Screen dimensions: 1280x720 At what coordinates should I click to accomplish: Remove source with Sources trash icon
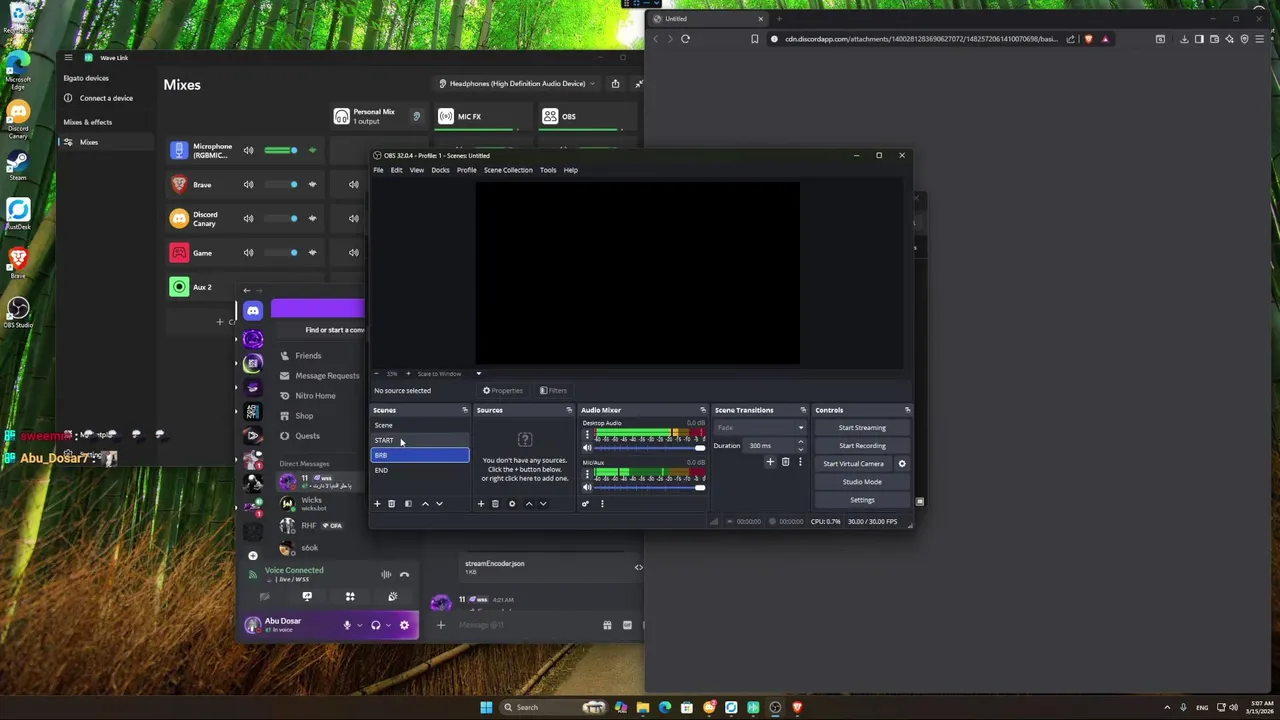[495, 504]
